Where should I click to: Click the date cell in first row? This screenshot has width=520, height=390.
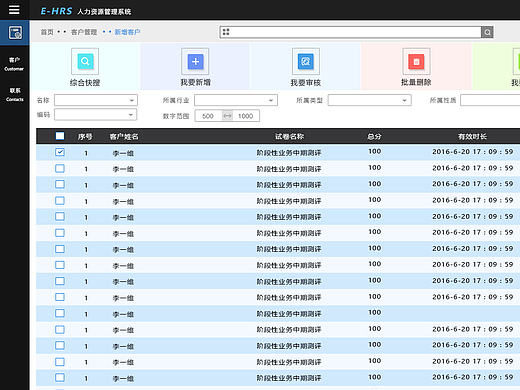coord(473,152)
